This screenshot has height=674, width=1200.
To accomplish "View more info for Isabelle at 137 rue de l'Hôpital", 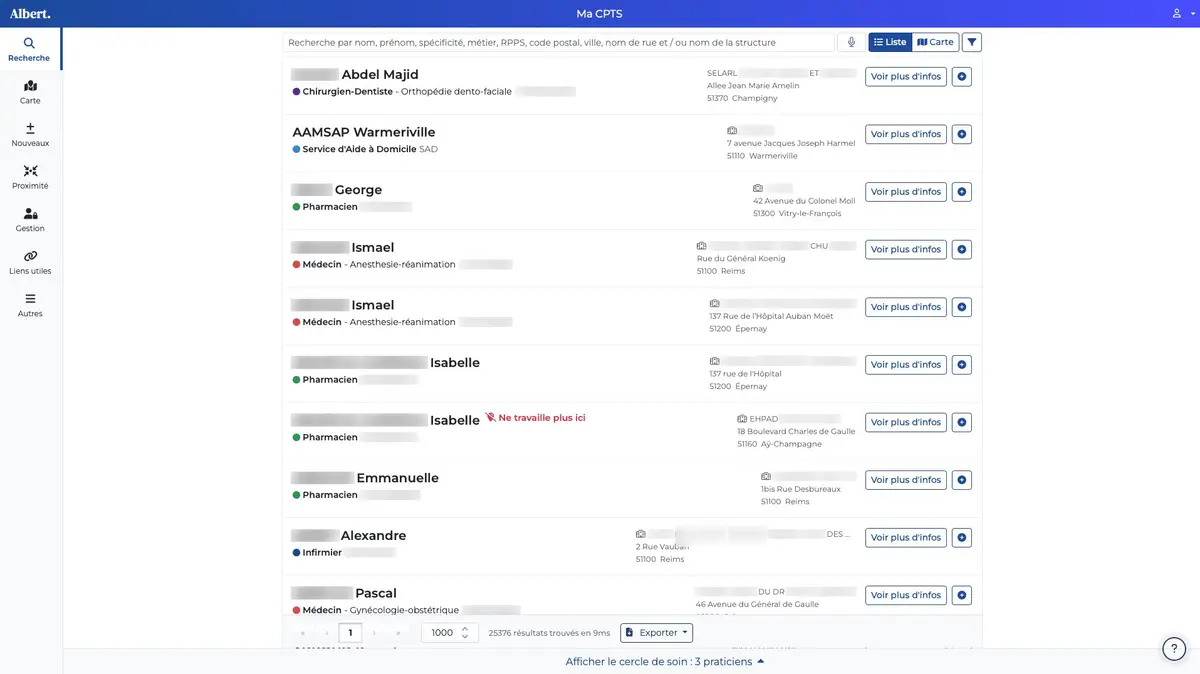I will [x=906, y=365].
